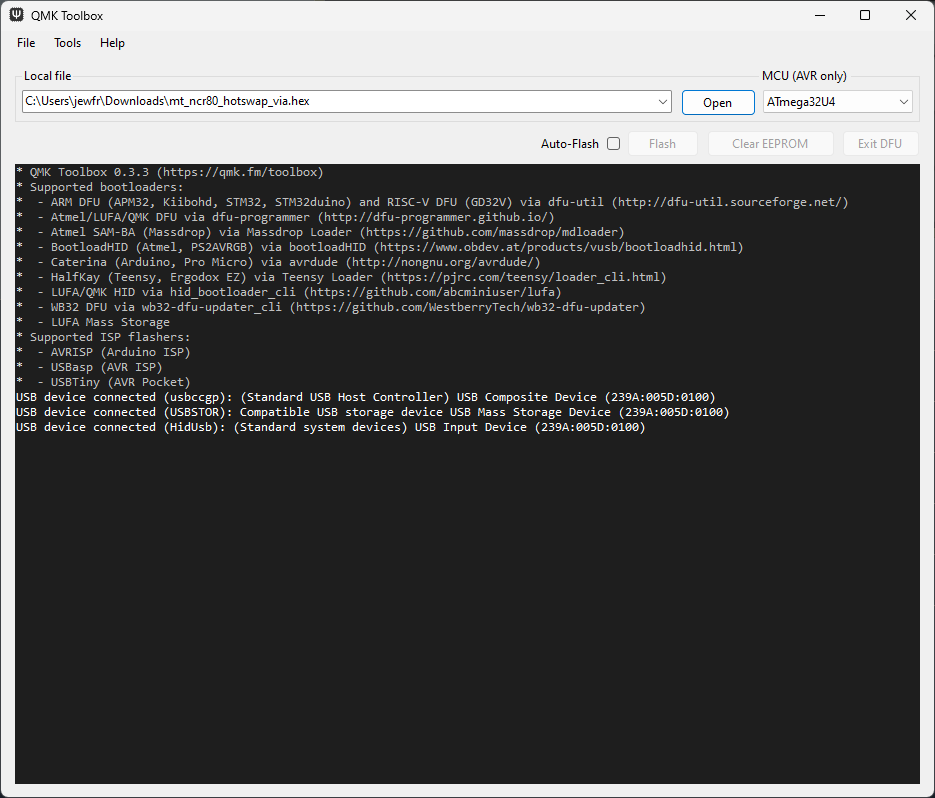Click the 'Supported ISP flashers:' log line
Screen dimensions: 935x798
103,337
